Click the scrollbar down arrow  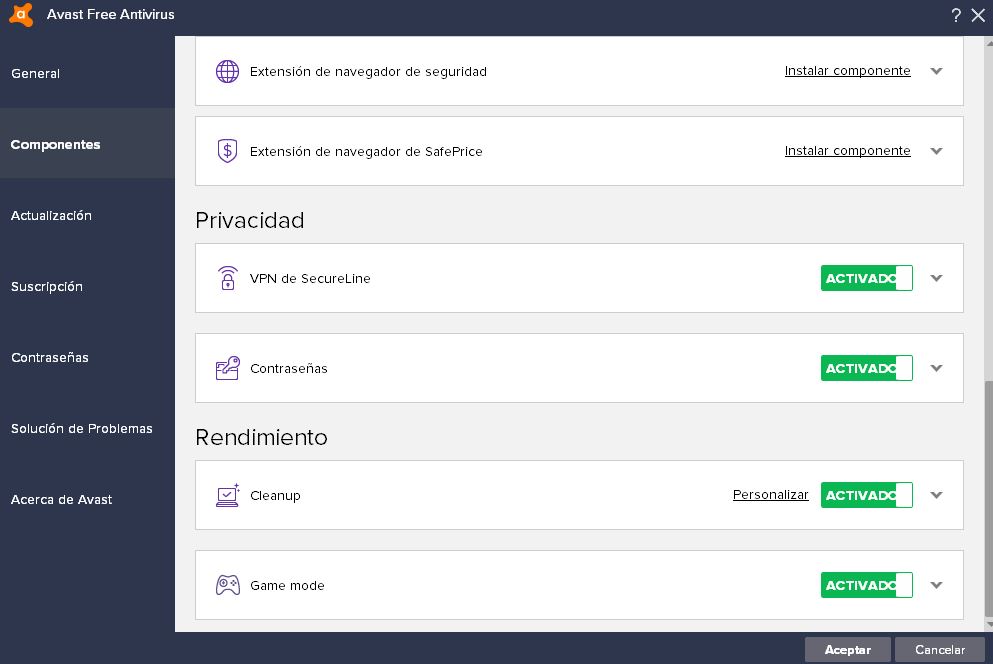point(989,625)
